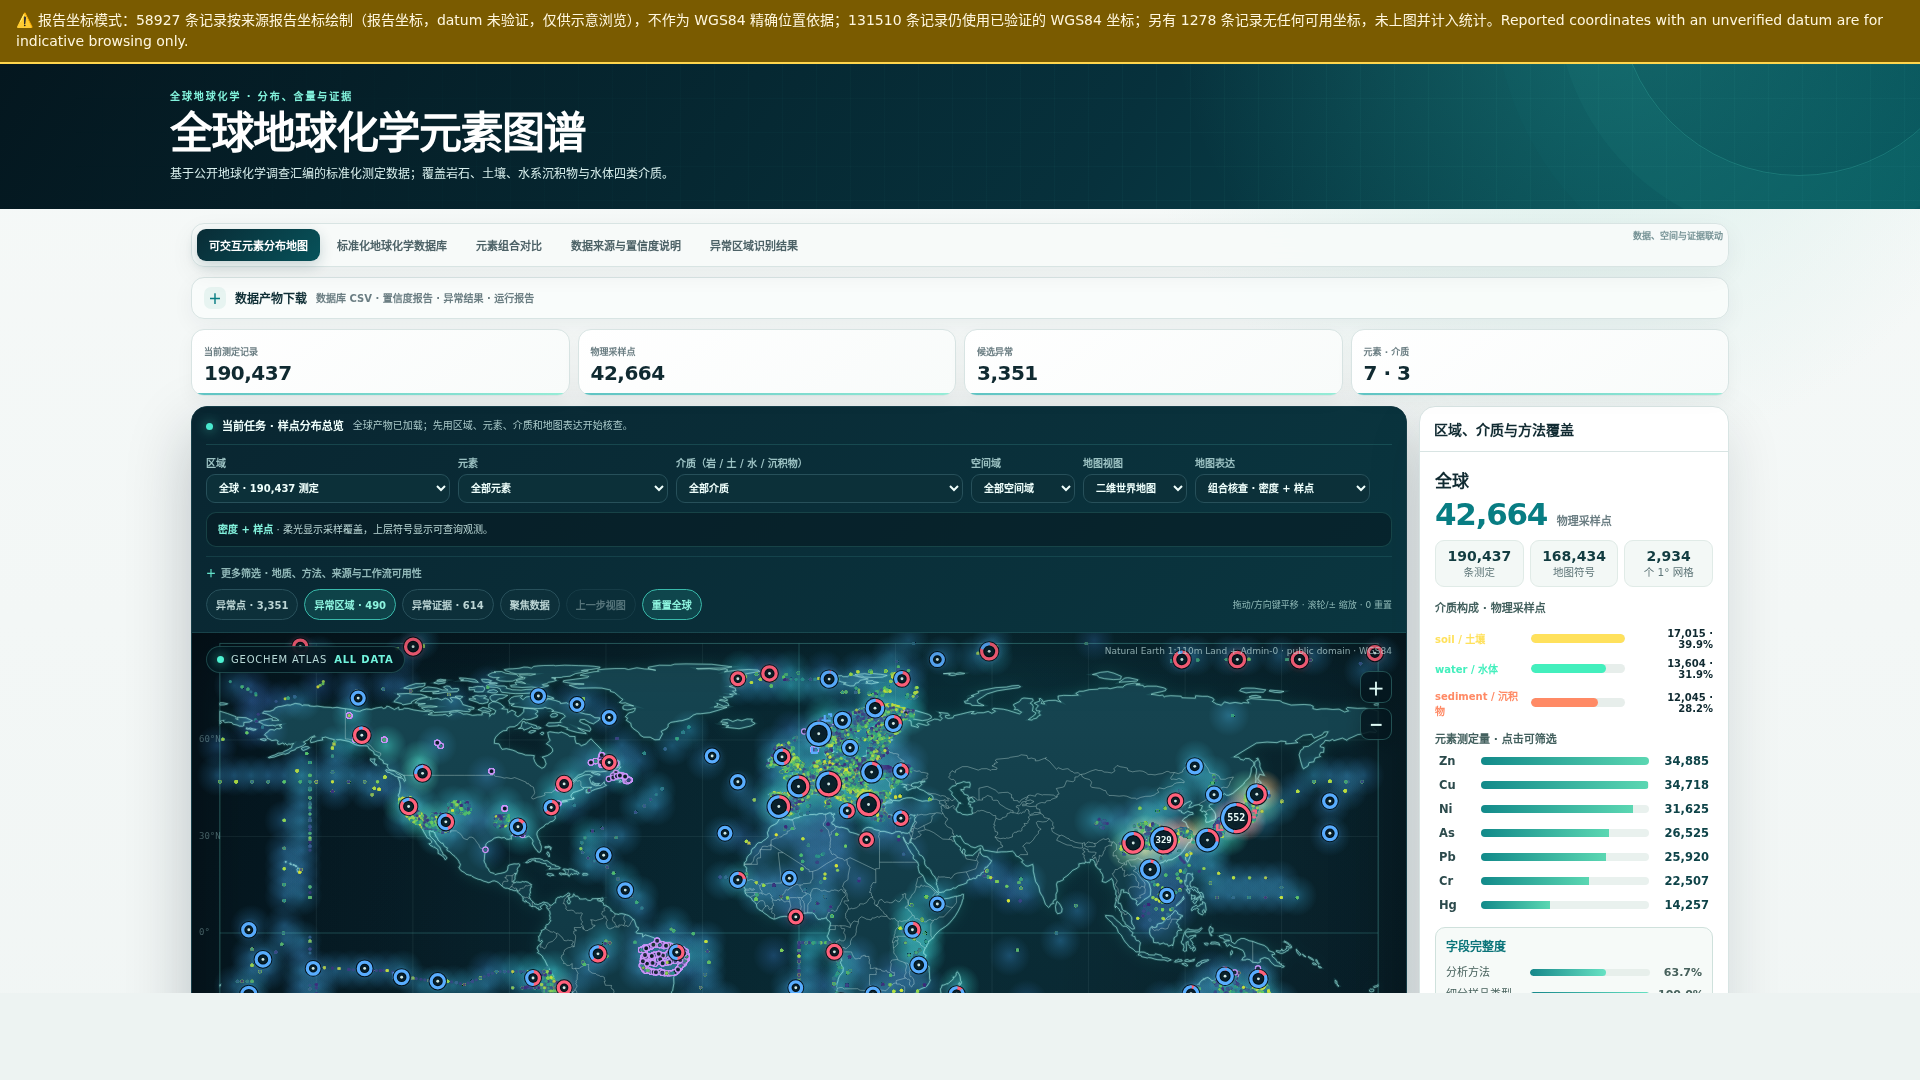Filter by Pb element row
The height and width of the screenshot is (1080, 1920).
[x=1574, y=857]
